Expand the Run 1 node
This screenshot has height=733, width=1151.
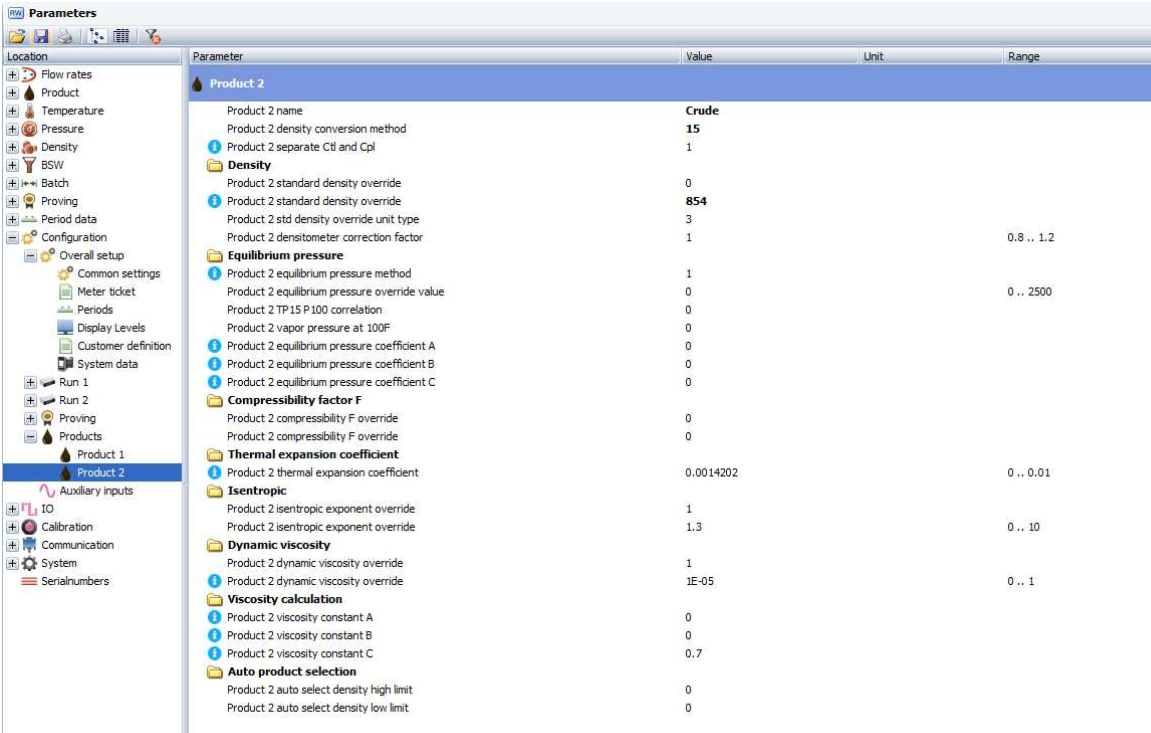pos(30,382)
